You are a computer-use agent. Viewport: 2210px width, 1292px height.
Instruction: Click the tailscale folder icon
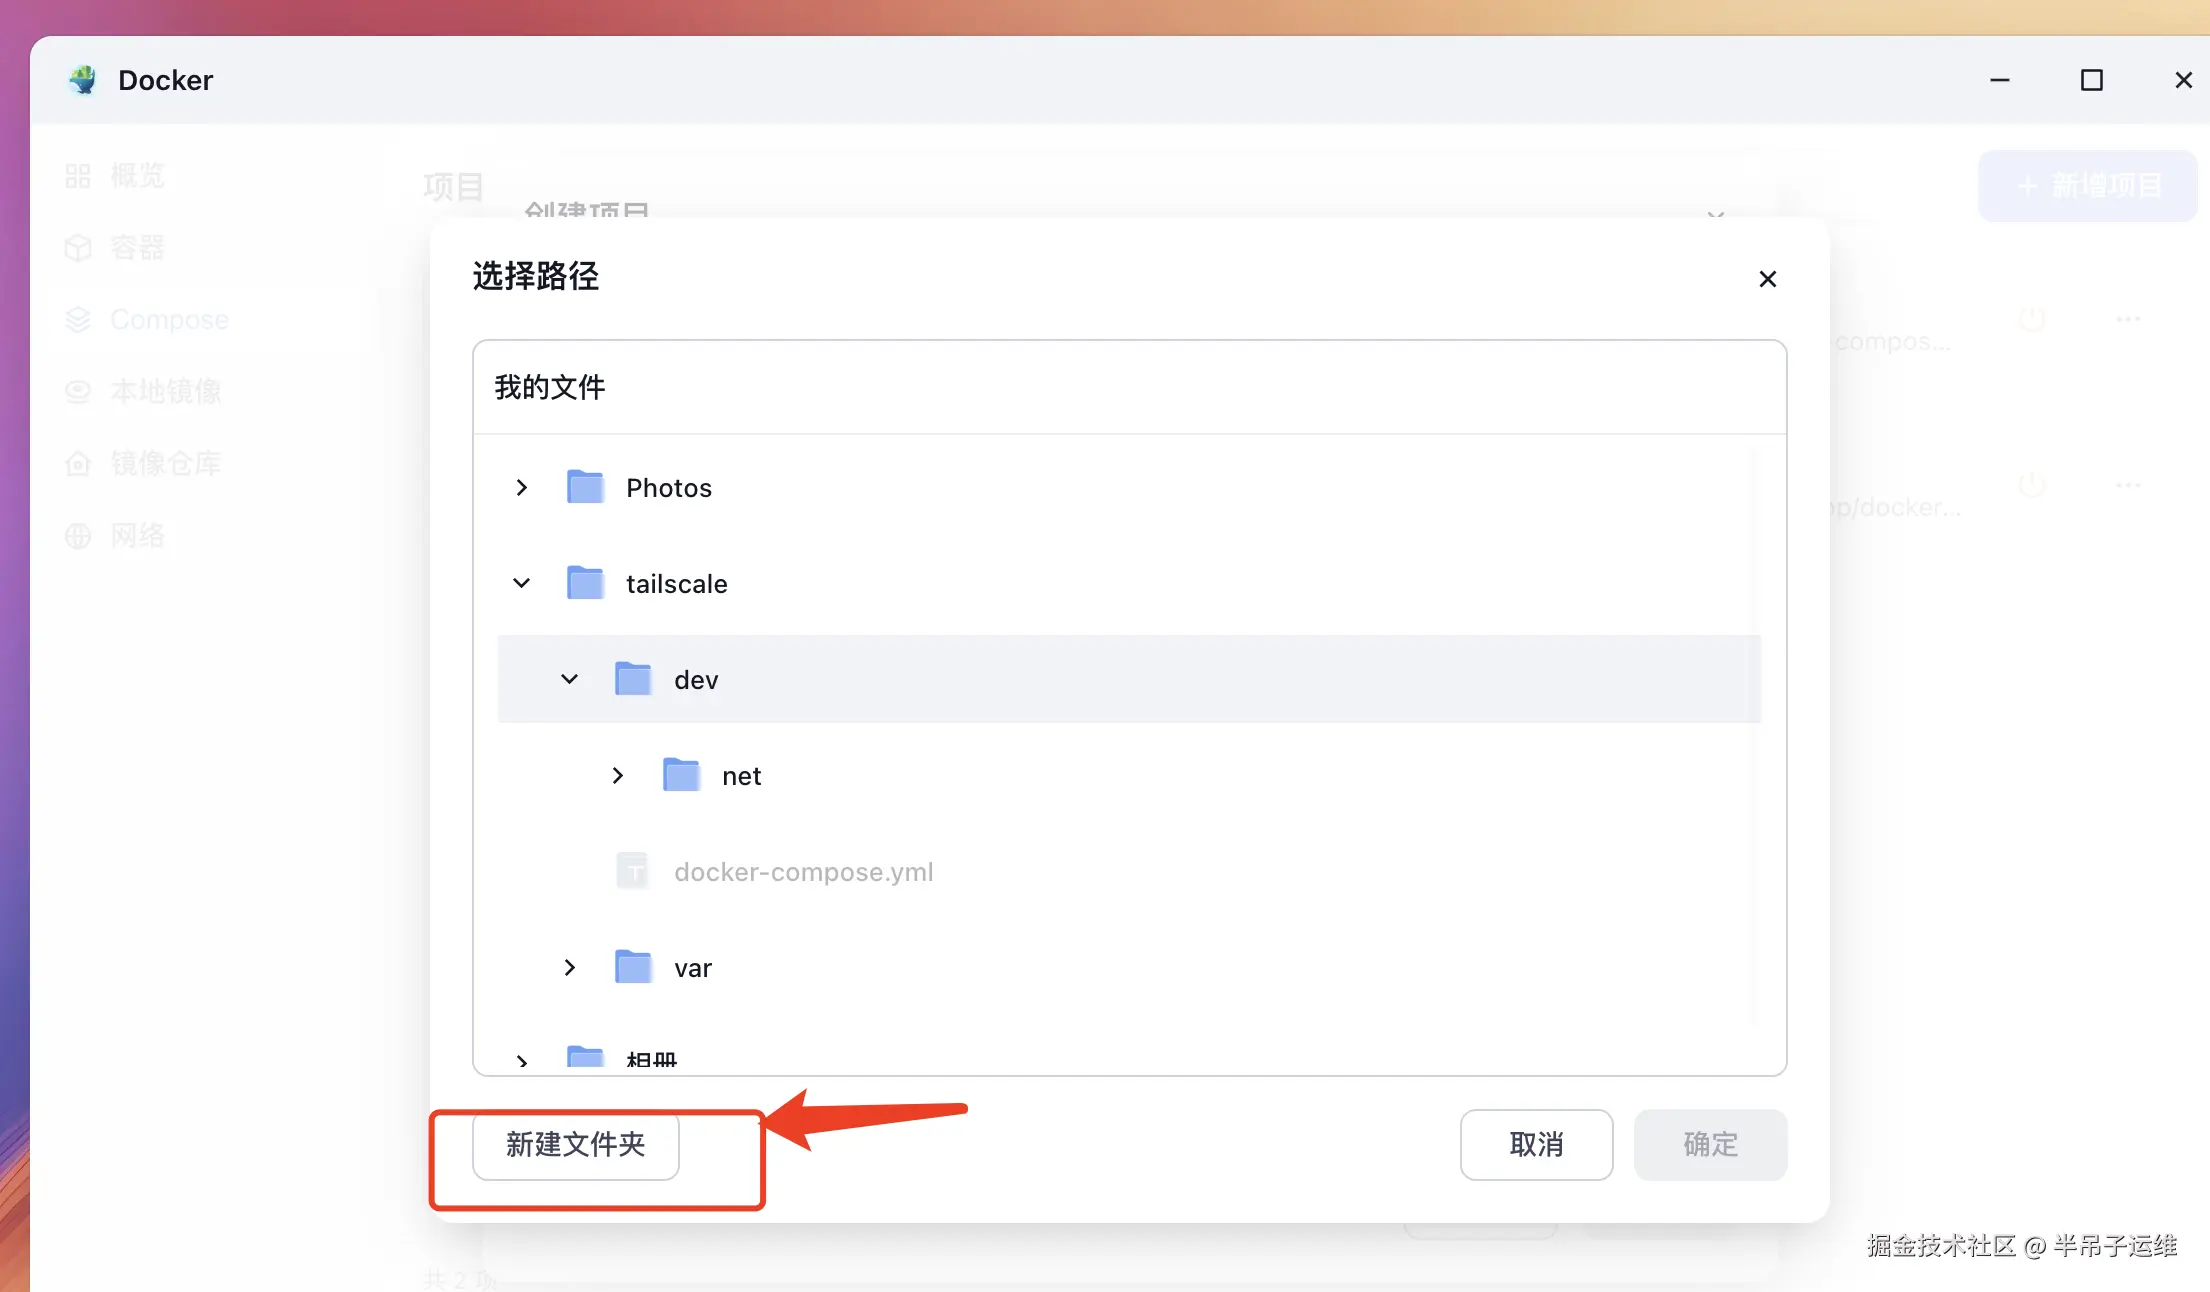point(585,583)
